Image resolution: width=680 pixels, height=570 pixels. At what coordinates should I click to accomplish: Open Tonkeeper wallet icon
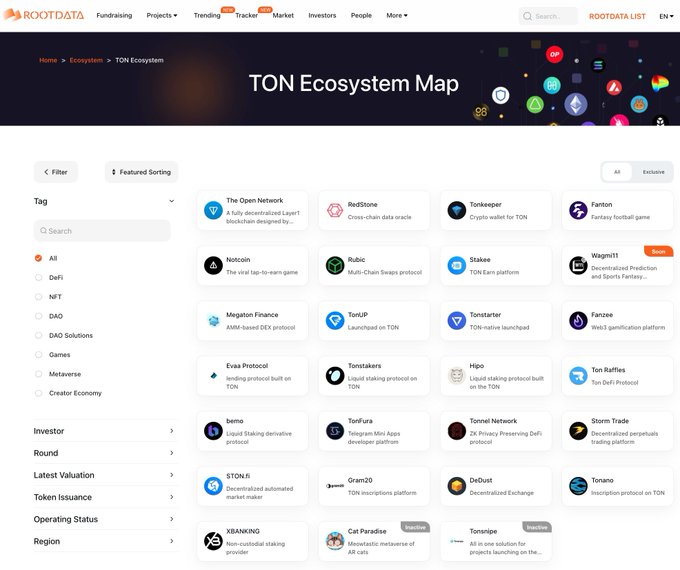pos(457,210)
